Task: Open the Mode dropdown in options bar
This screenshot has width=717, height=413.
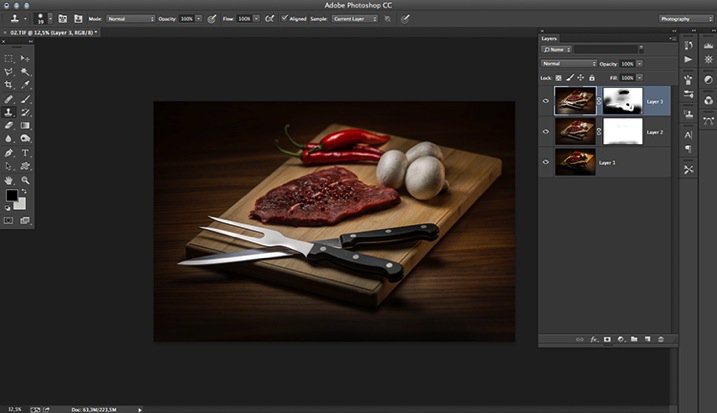Action: point(128,19)
